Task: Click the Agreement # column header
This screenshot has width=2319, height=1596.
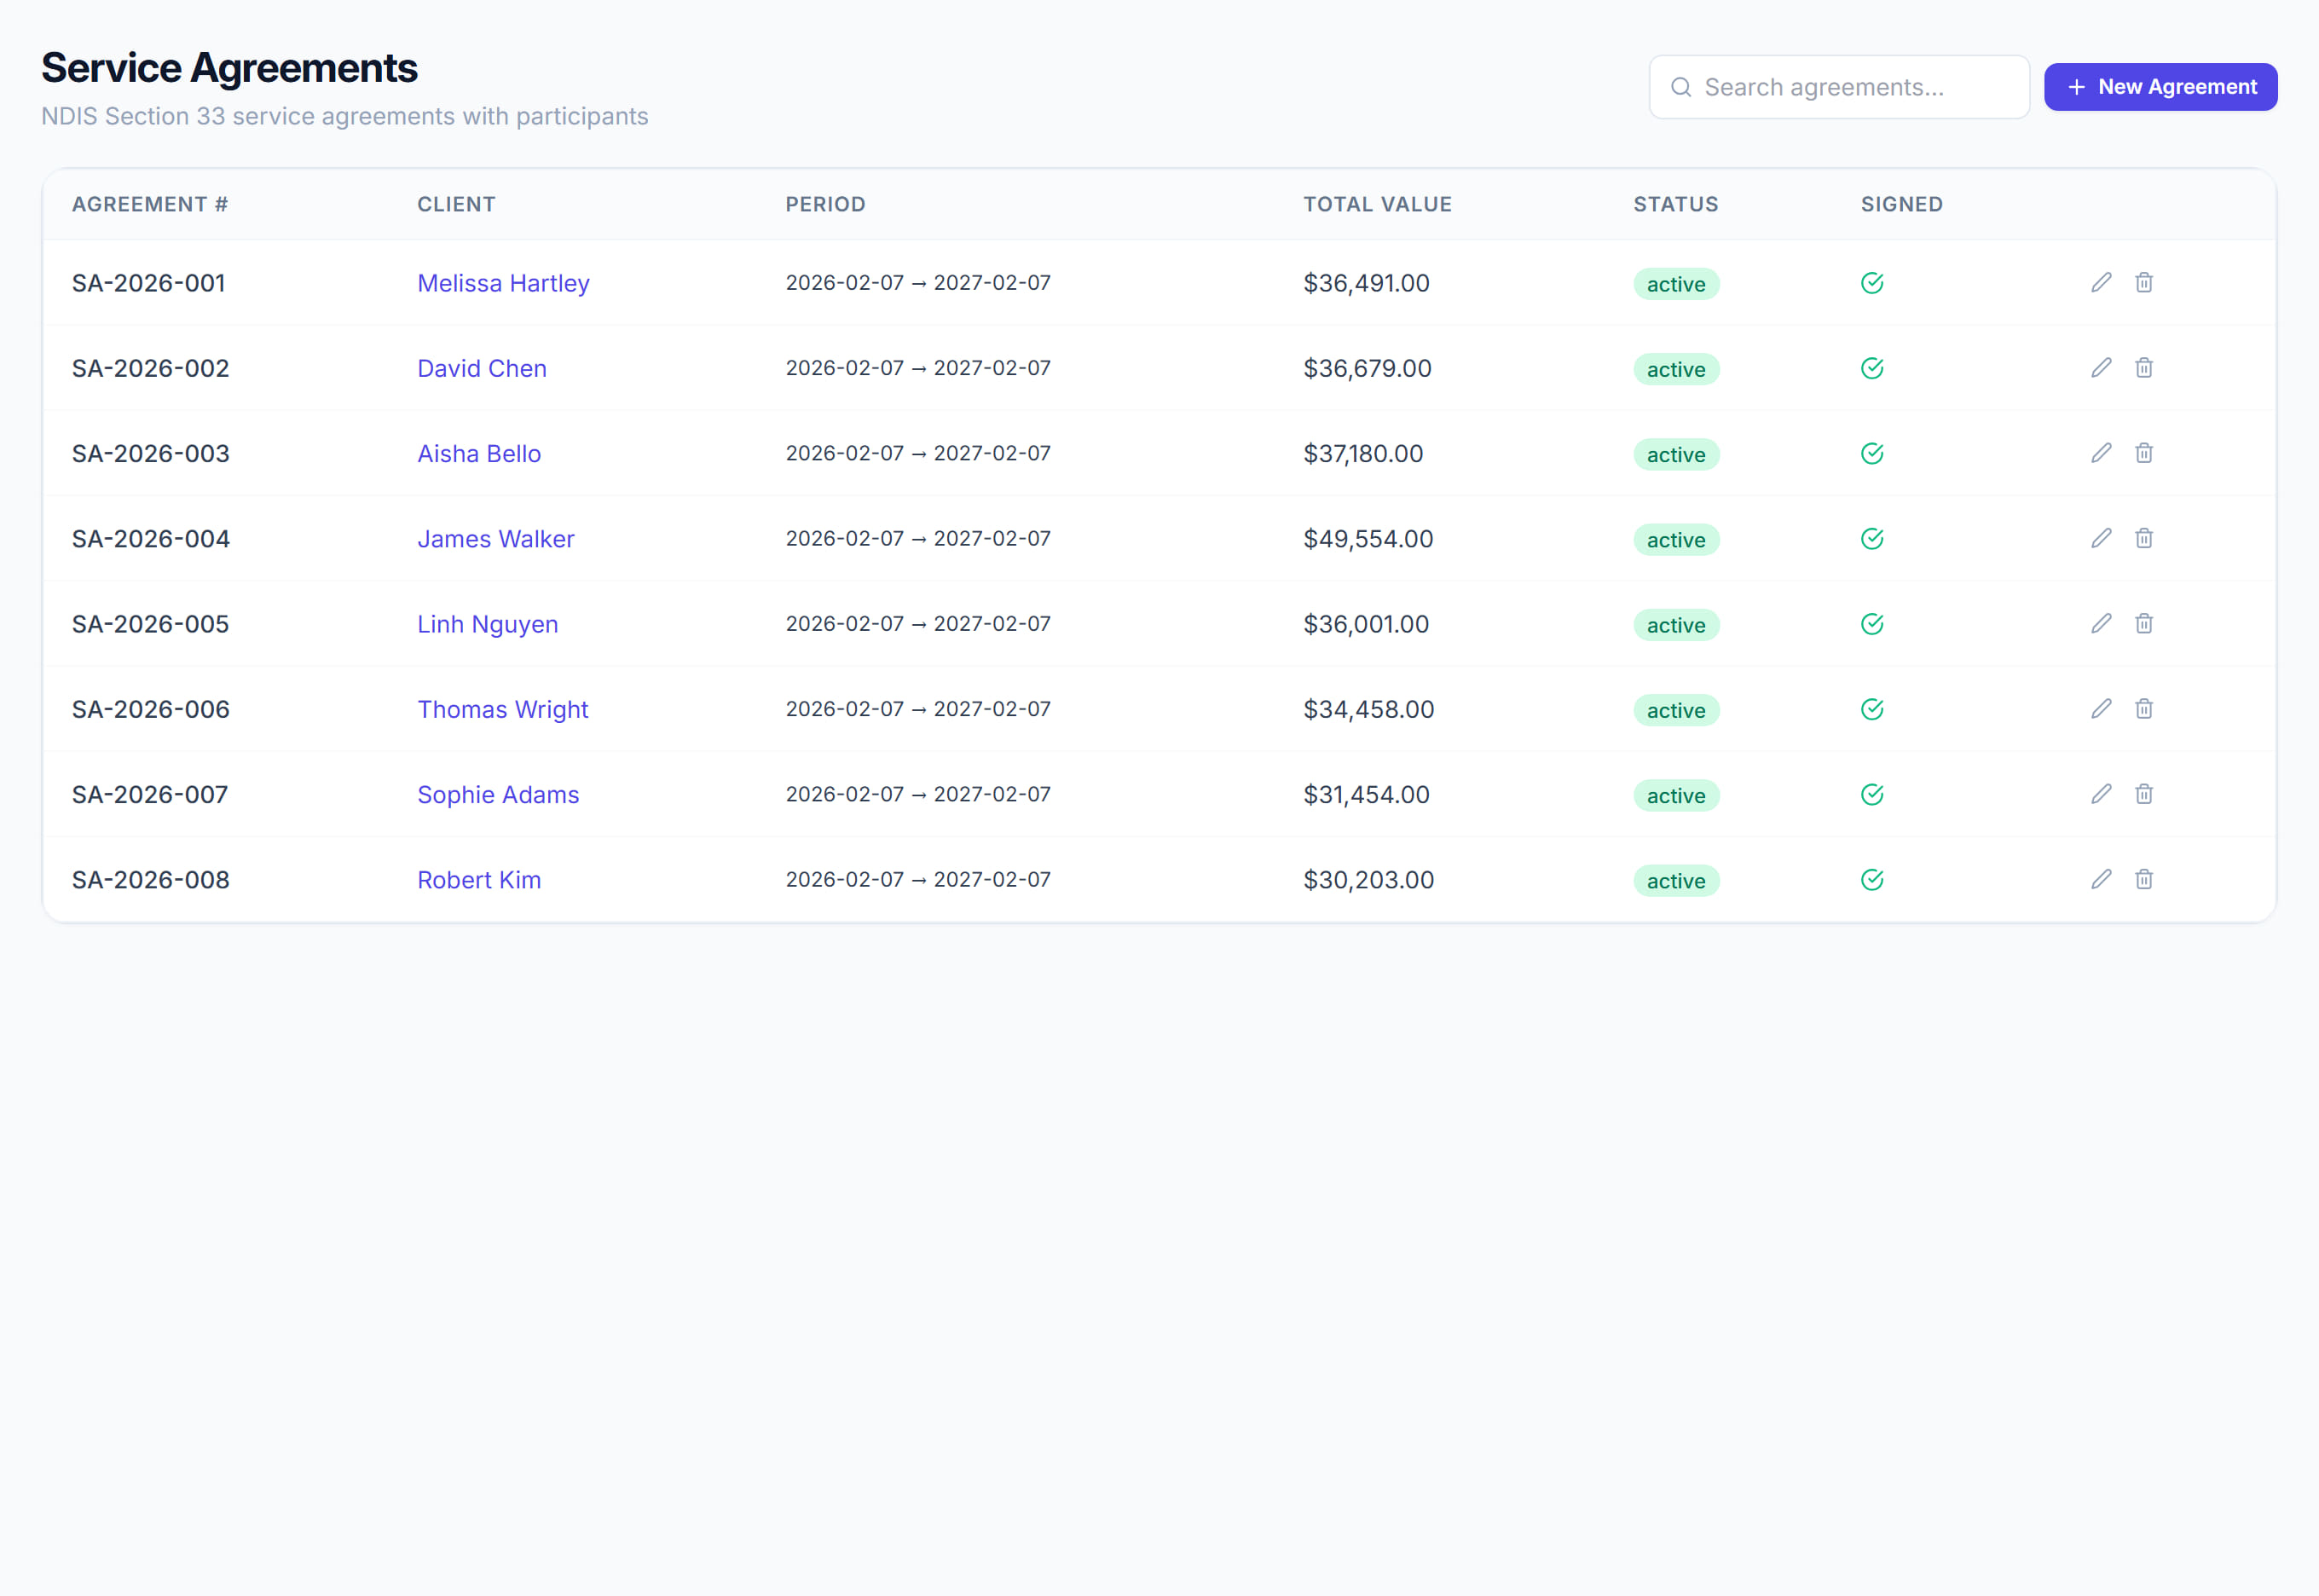Action: pos(150,204)
